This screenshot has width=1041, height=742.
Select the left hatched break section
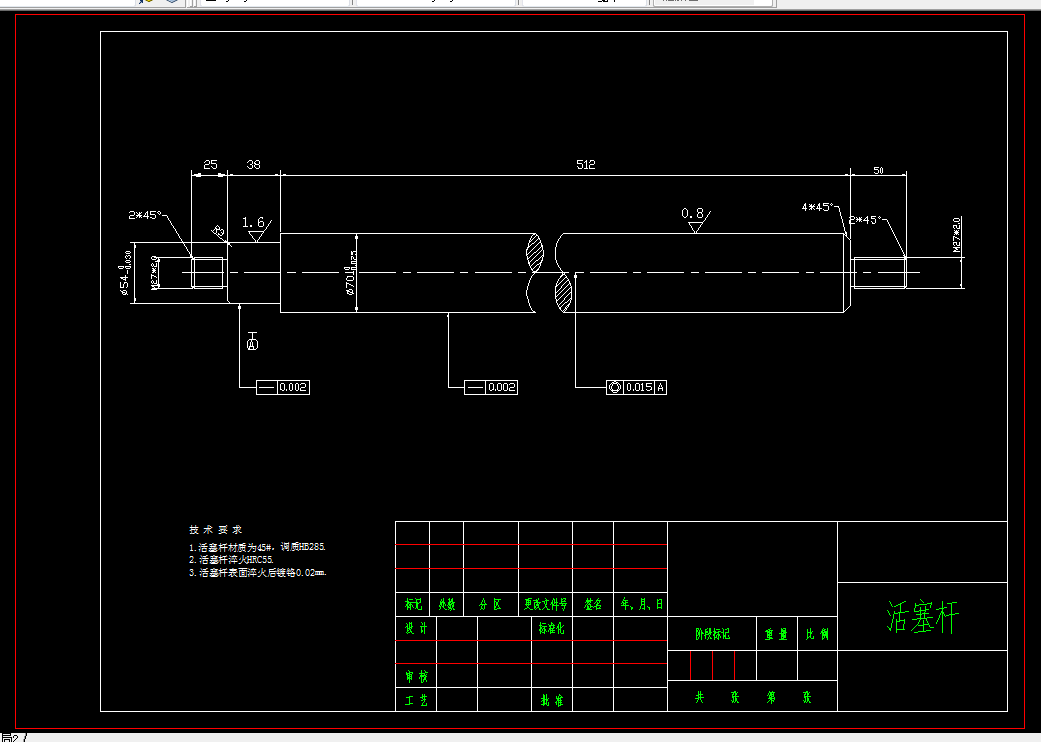coord(534,254)
